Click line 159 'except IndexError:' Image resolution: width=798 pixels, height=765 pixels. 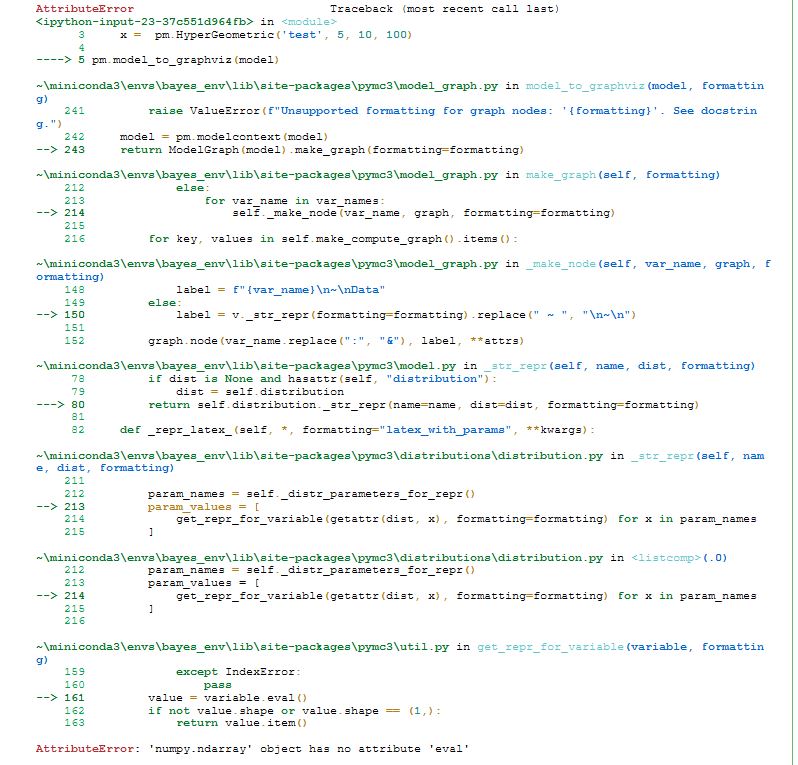coord(238,672)
